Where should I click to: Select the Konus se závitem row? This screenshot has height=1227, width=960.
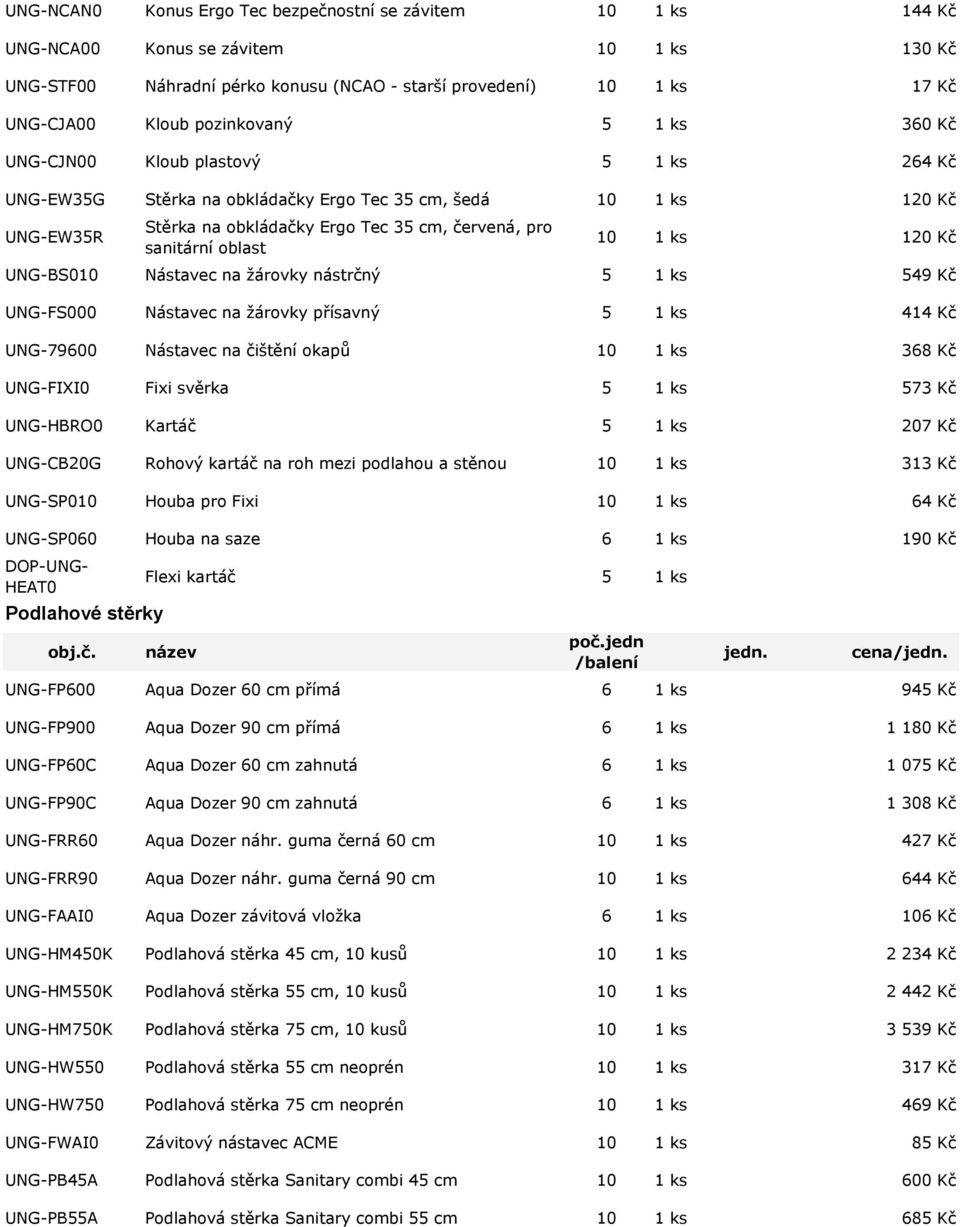480,48
